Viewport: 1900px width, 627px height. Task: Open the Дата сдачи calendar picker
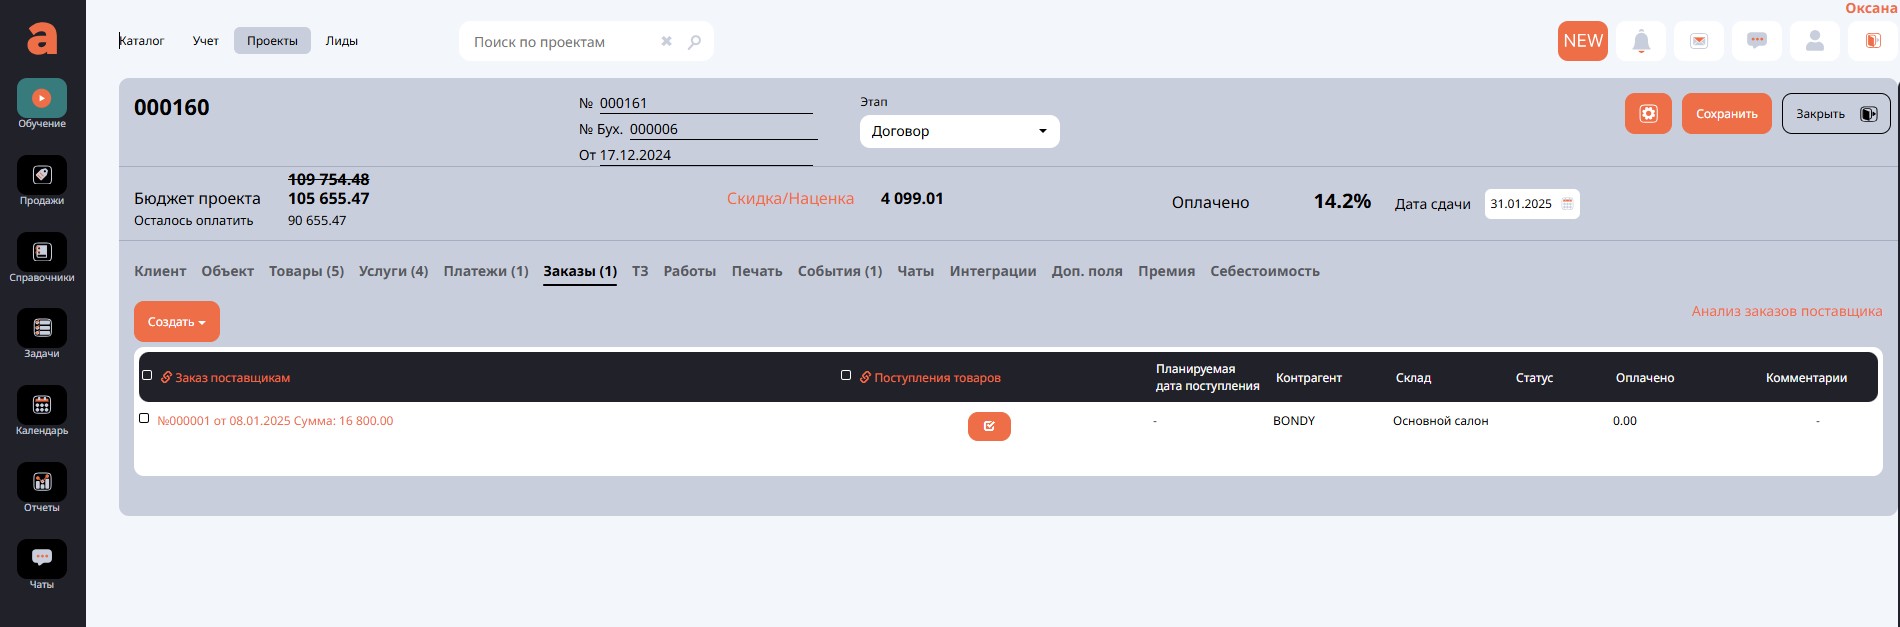click(x=1567, y=204)
